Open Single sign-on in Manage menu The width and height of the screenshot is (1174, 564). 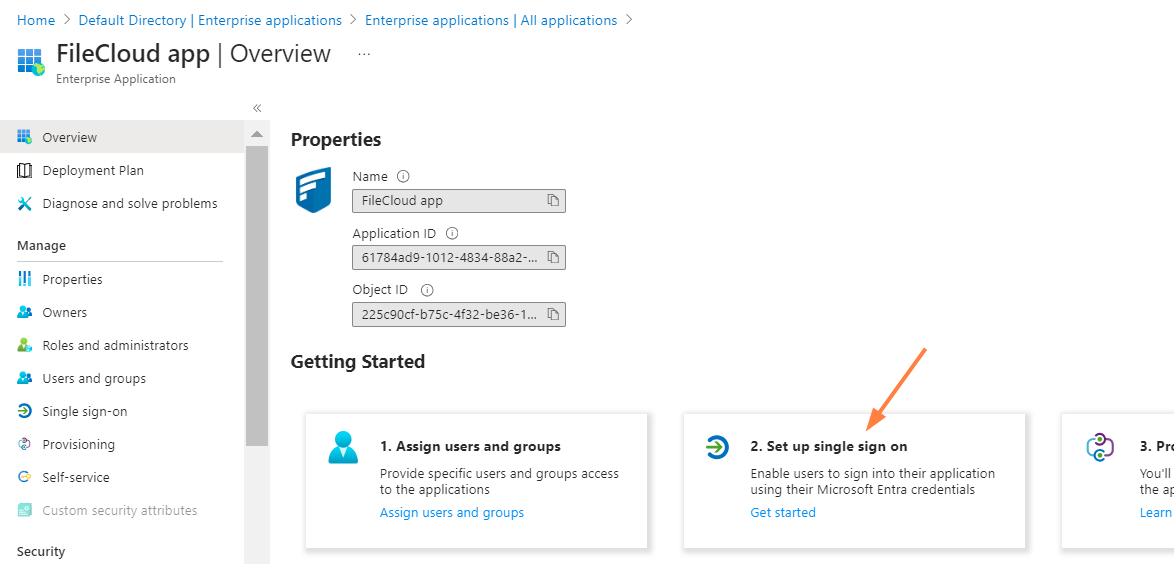(84, 411)
